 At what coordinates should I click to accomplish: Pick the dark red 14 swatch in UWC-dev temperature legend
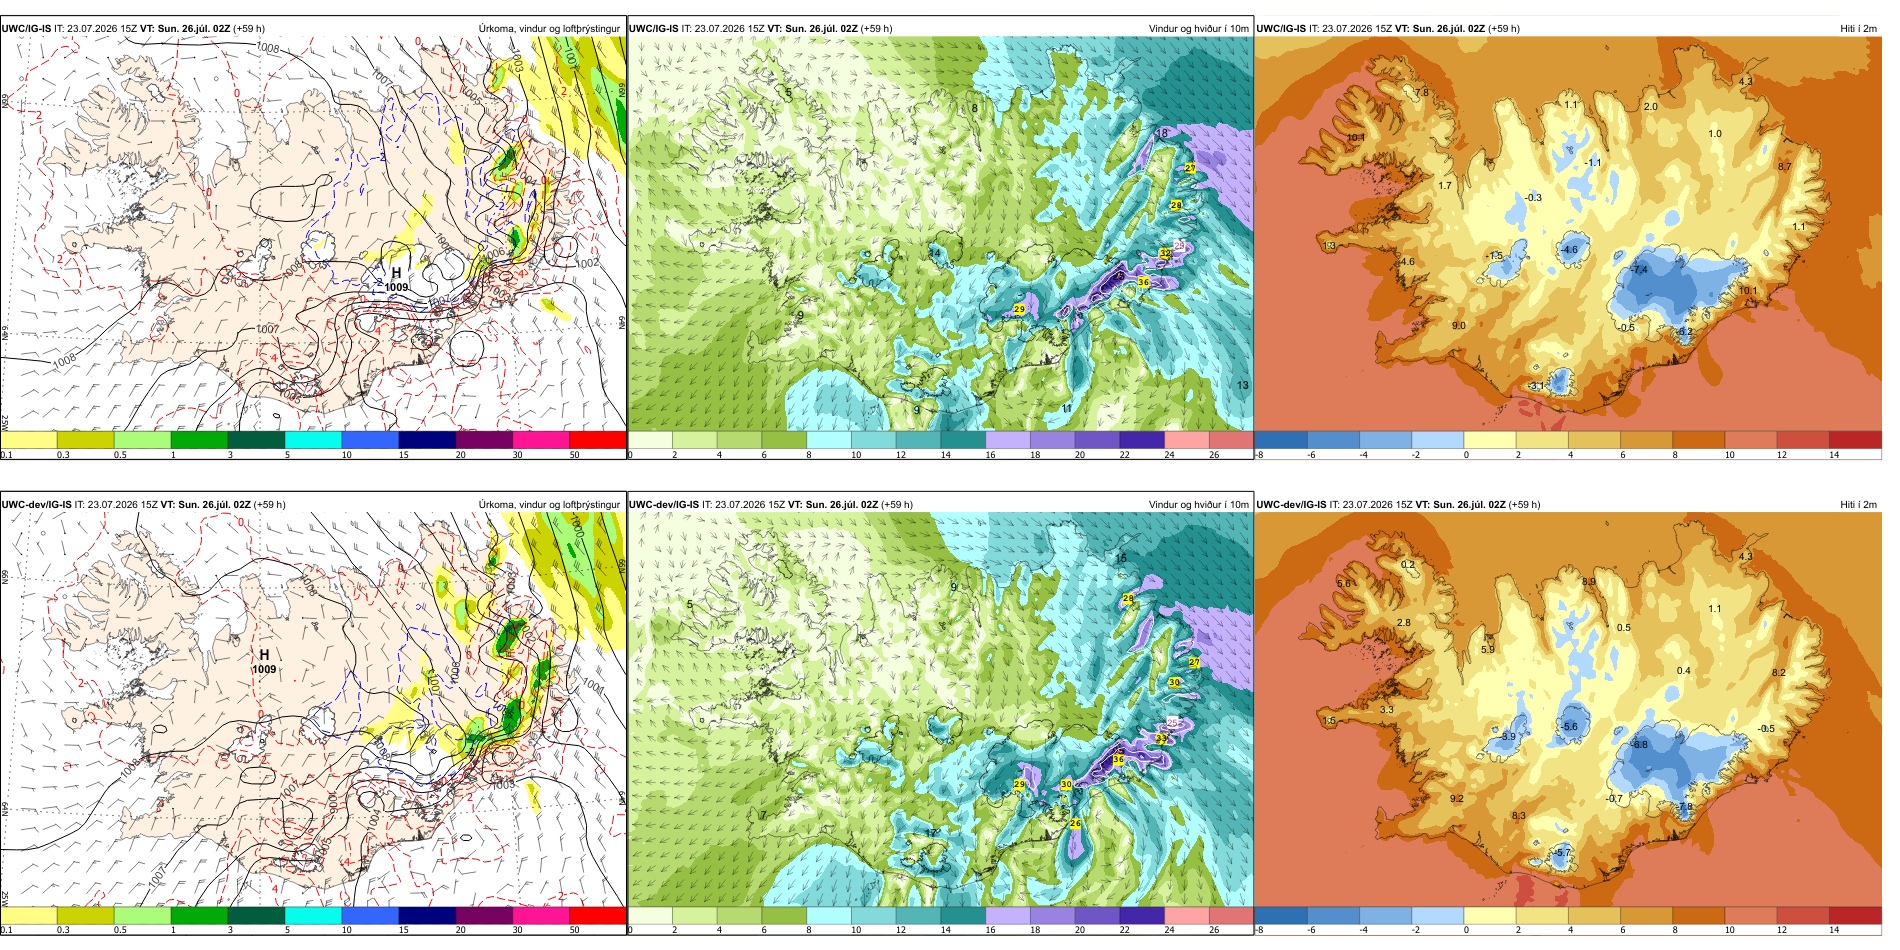click(1855, 915)
